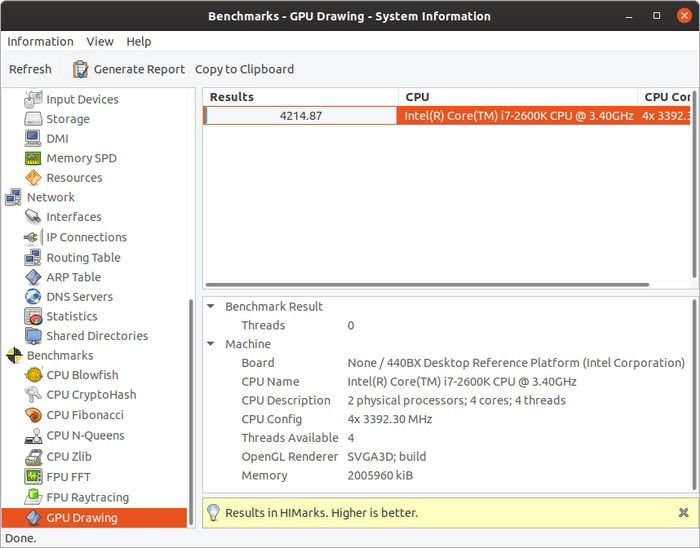Viewport: 700px width, 548px height.
Task: Open the Information menu
Action: coord(40,41)
